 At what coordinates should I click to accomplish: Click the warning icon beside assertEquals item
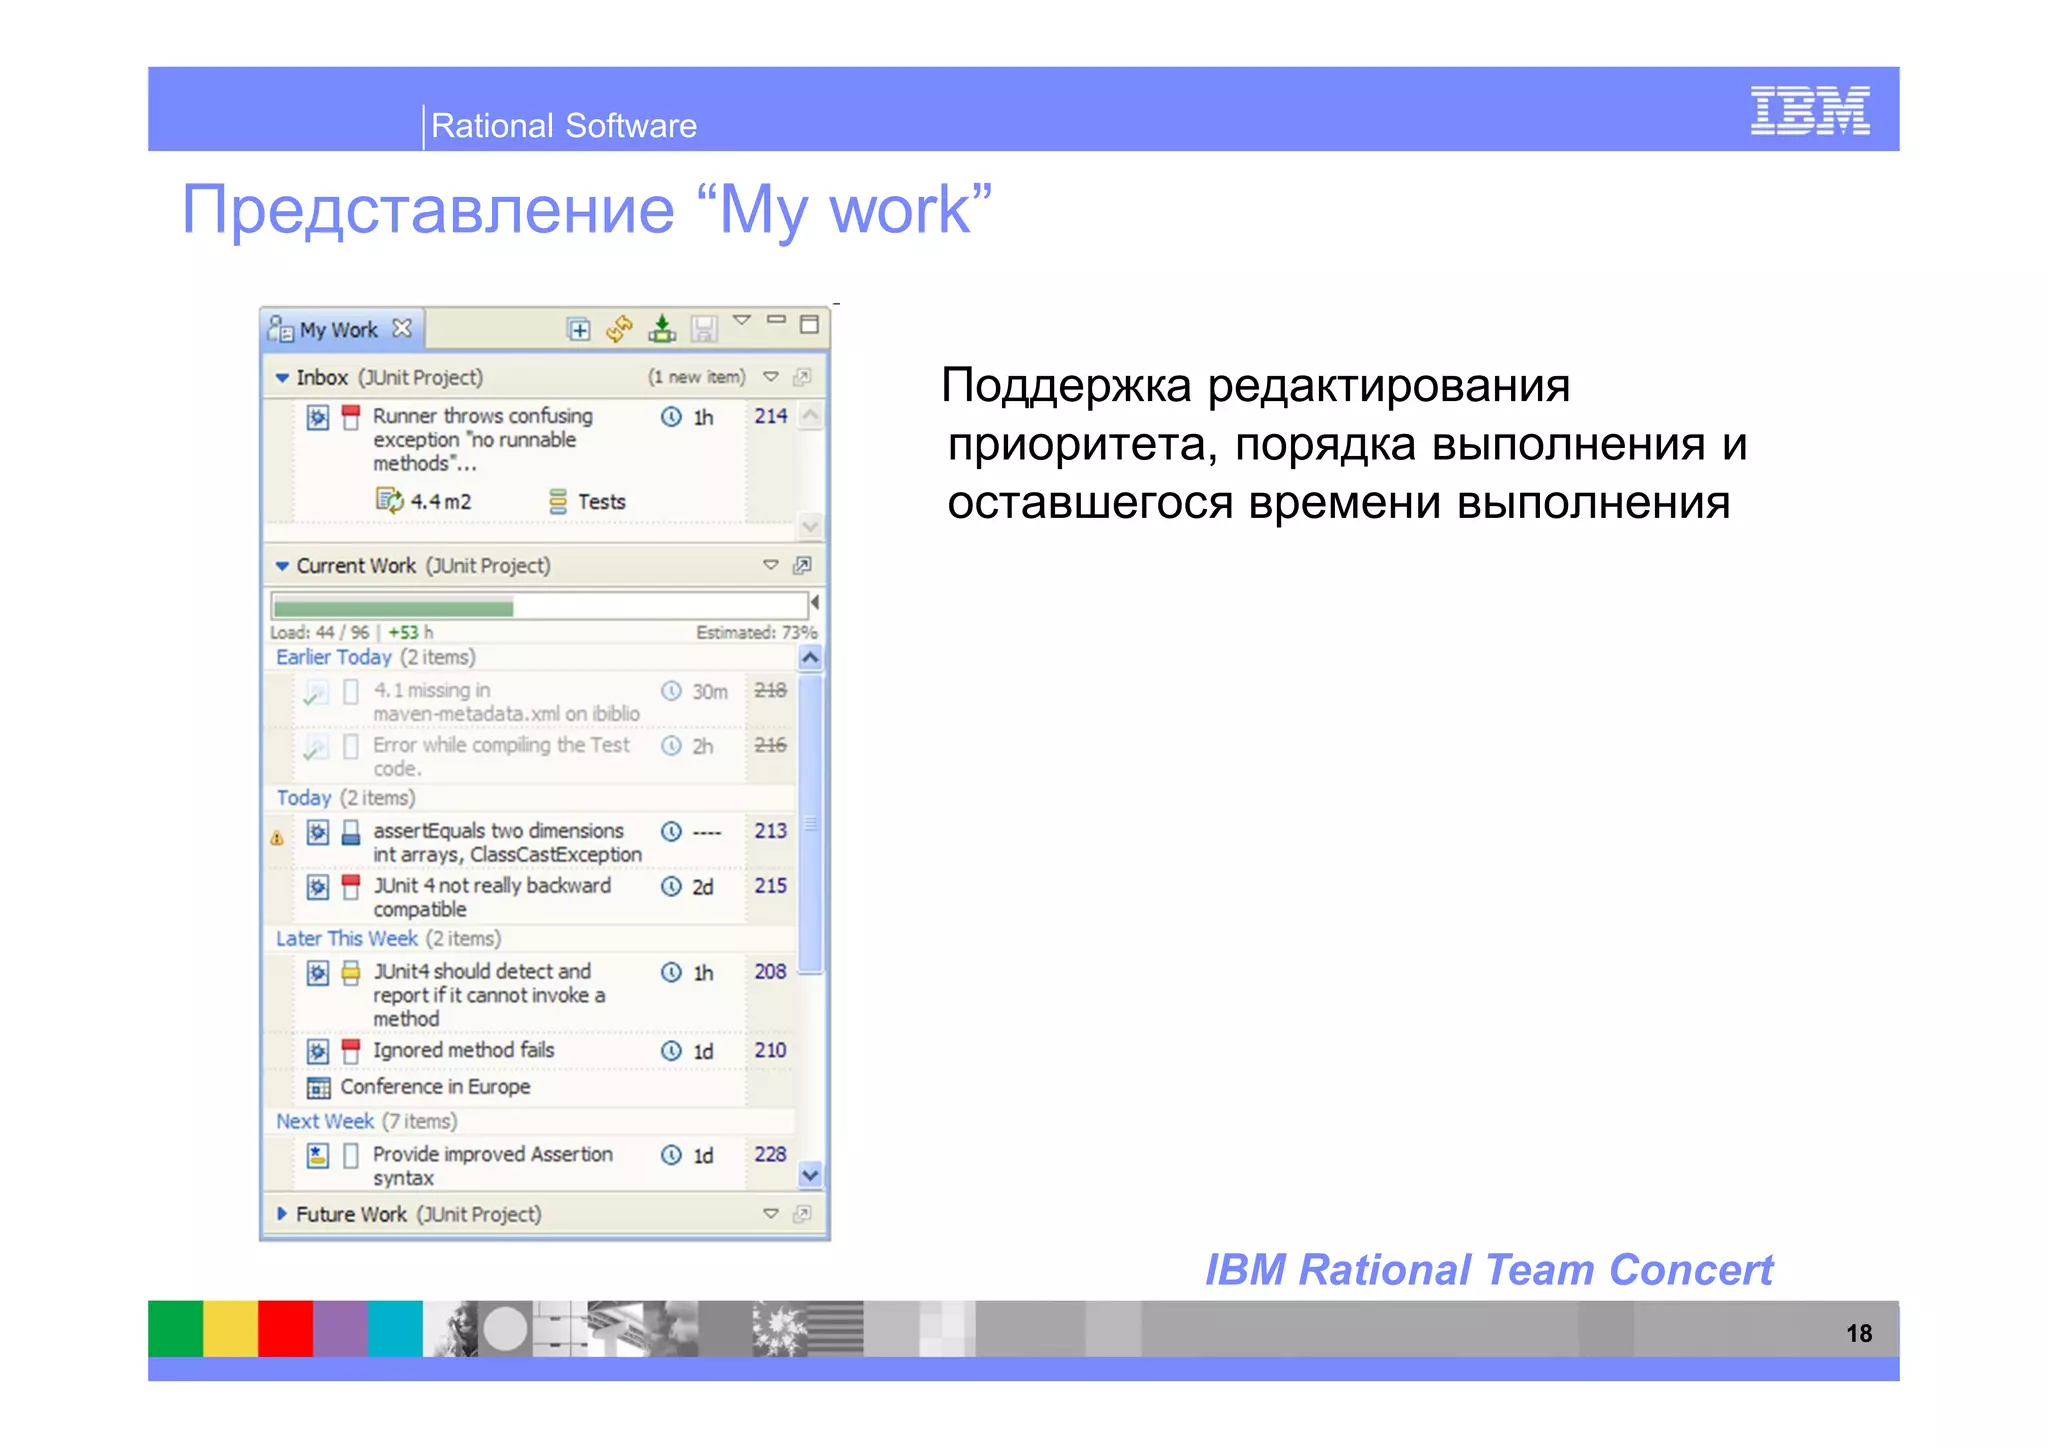[277, 838]
